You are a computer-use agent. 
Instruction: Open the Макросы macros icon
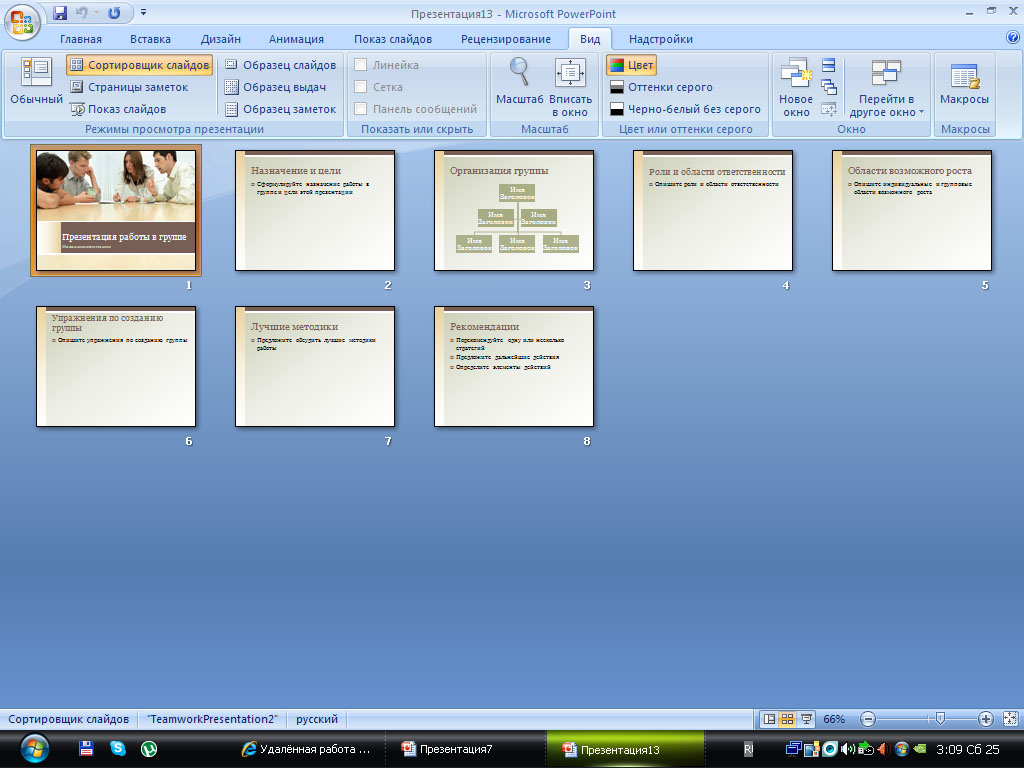(x=964, y=76)
